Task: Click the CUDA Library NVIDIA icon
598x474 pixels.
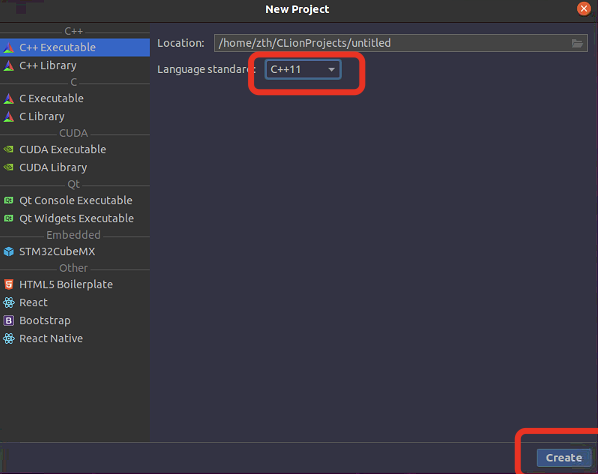Action: (9, 167)
